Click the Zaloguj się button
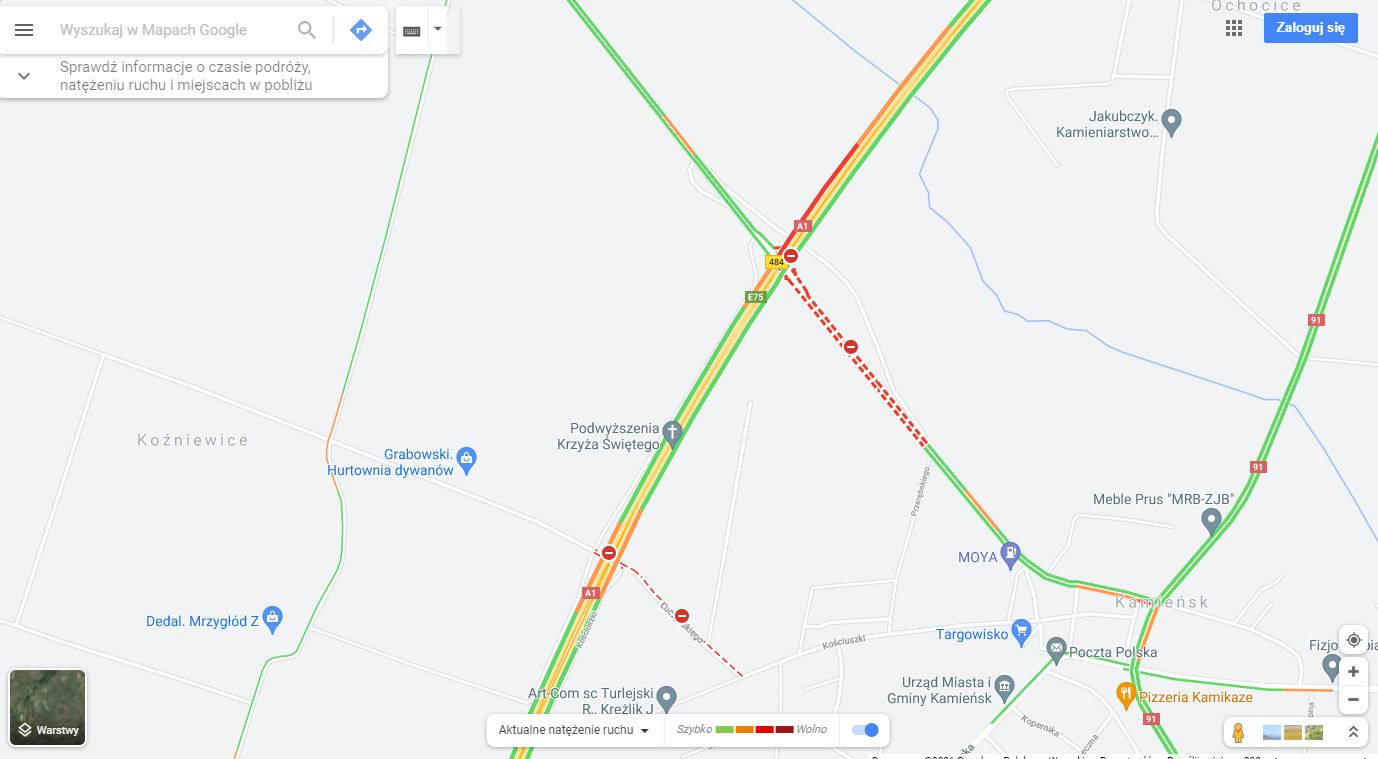Viewport: 1378px width, 759px height. pyautogui.click(x=1310, y=28)
